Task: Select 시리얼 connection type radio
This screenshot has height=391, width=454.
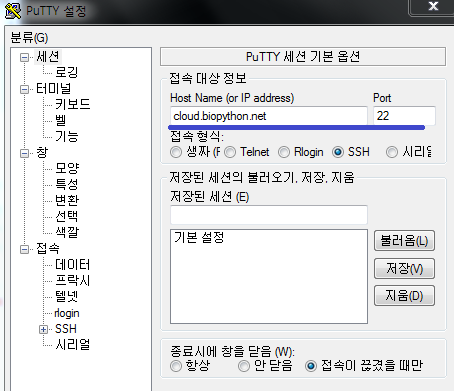Action: click(392, 152)
